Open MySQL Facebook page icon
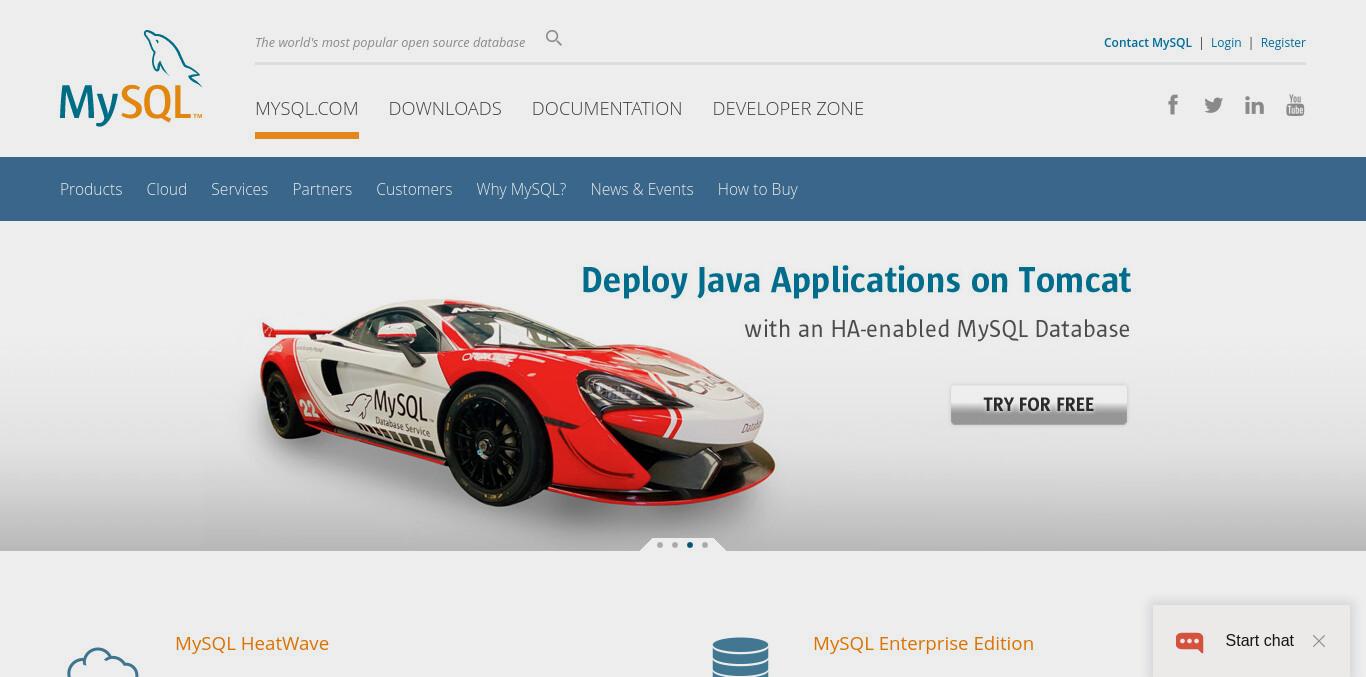This screenshot has height=677, width=1366. (x=1173, y=104)
